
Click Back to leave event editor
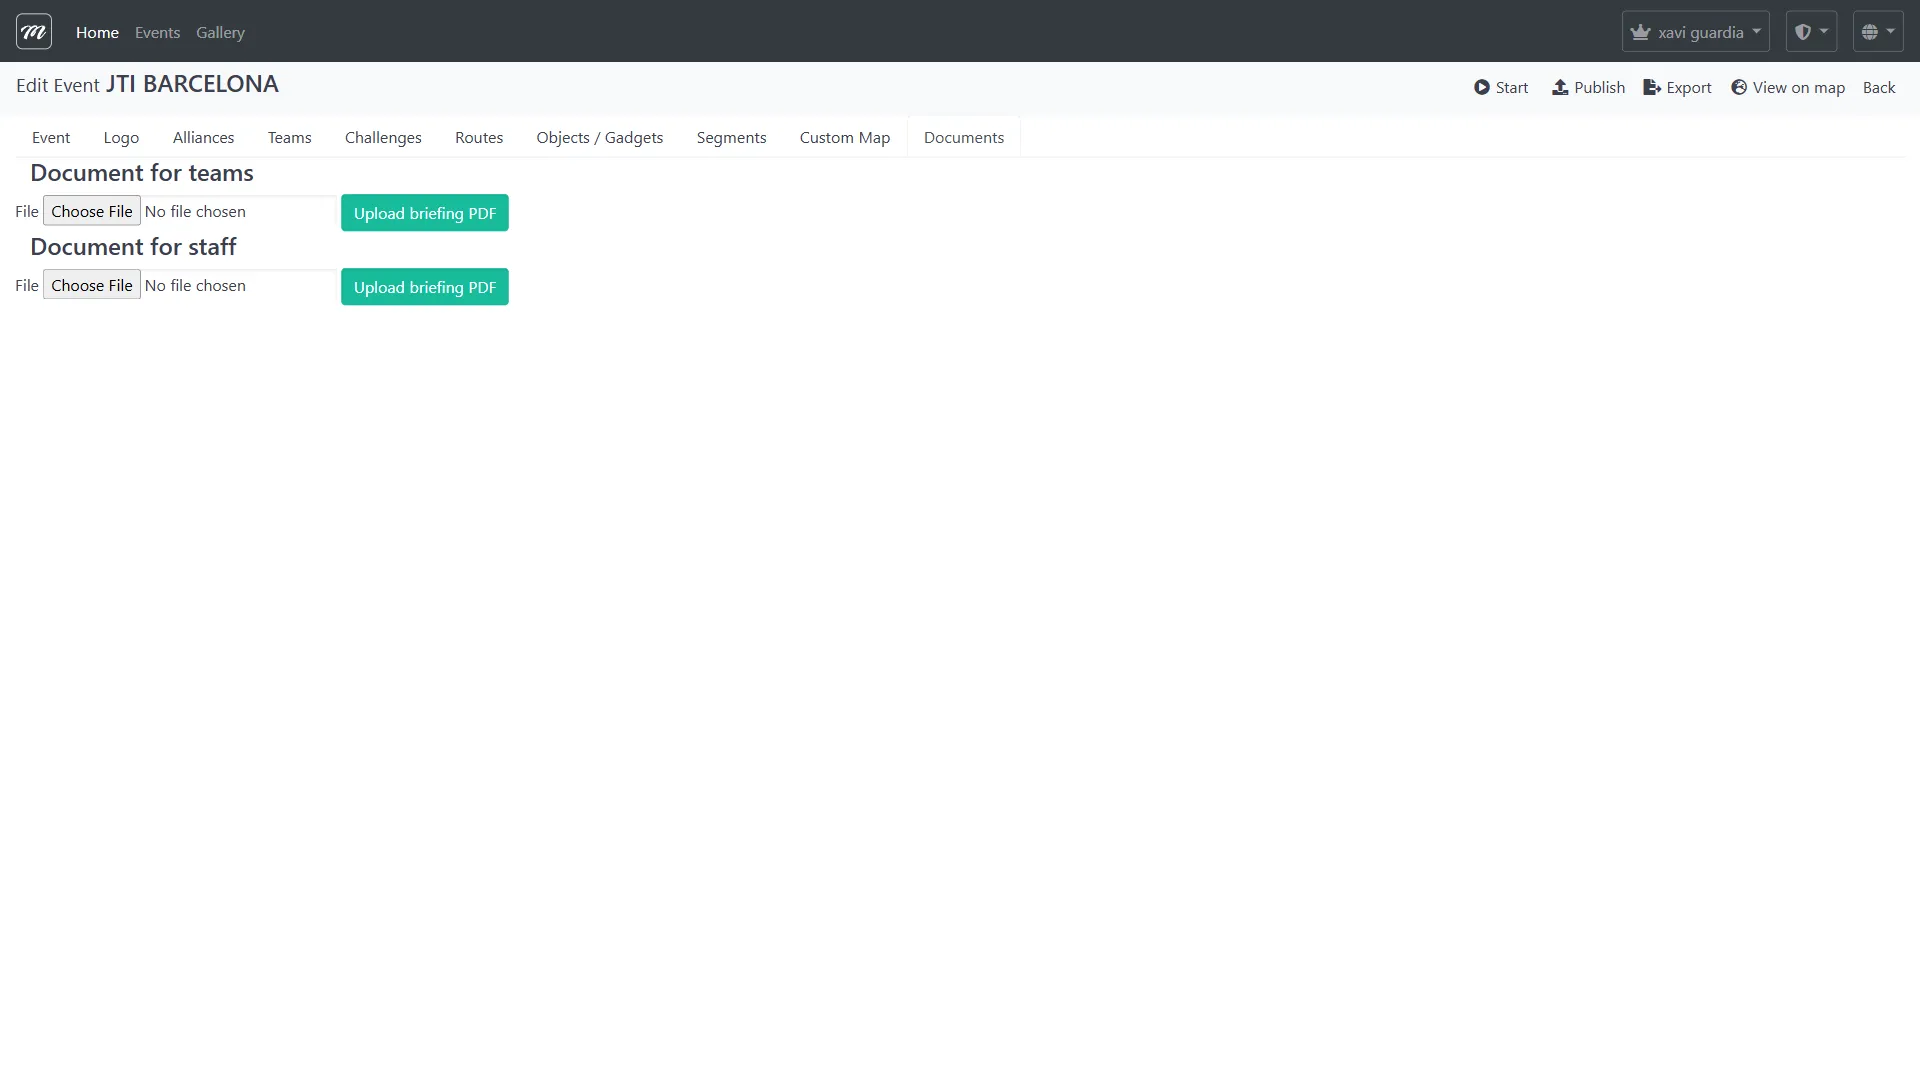click(1880, 87)
